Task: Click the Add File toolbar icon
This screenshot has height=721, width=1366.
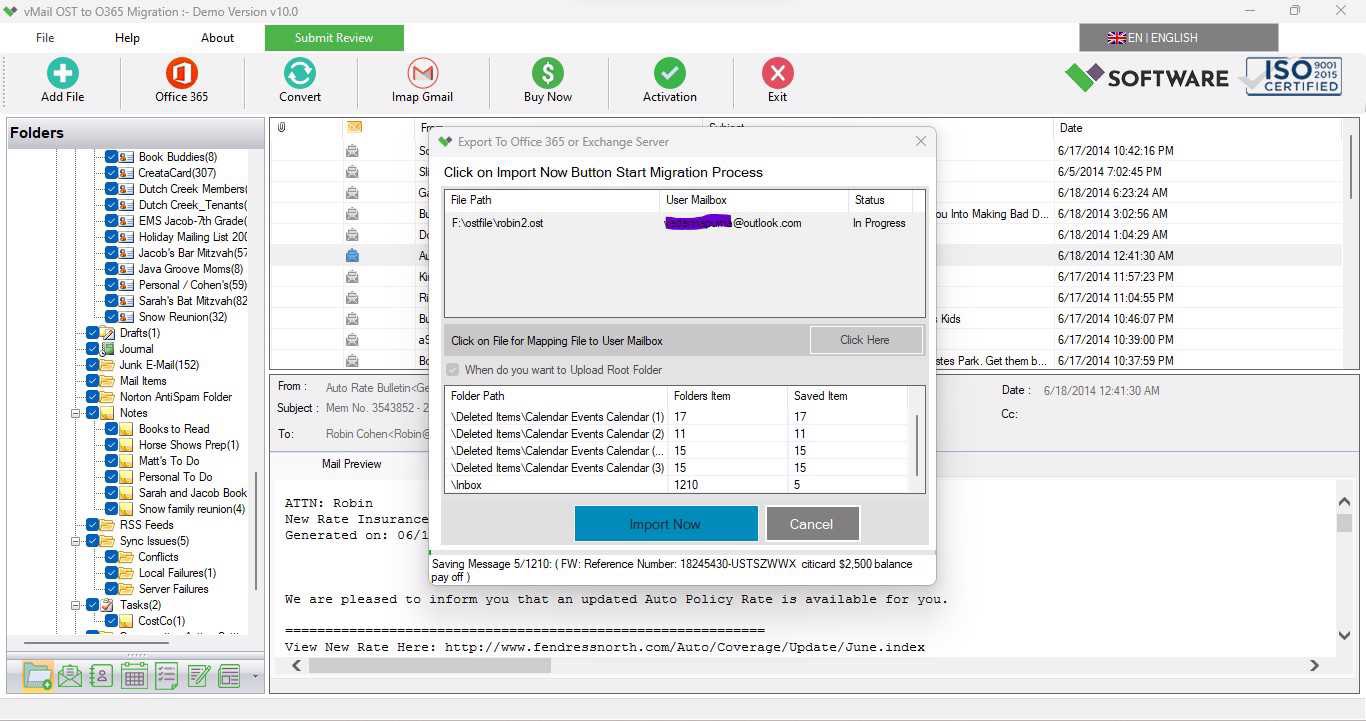Action: coord(62,74)
